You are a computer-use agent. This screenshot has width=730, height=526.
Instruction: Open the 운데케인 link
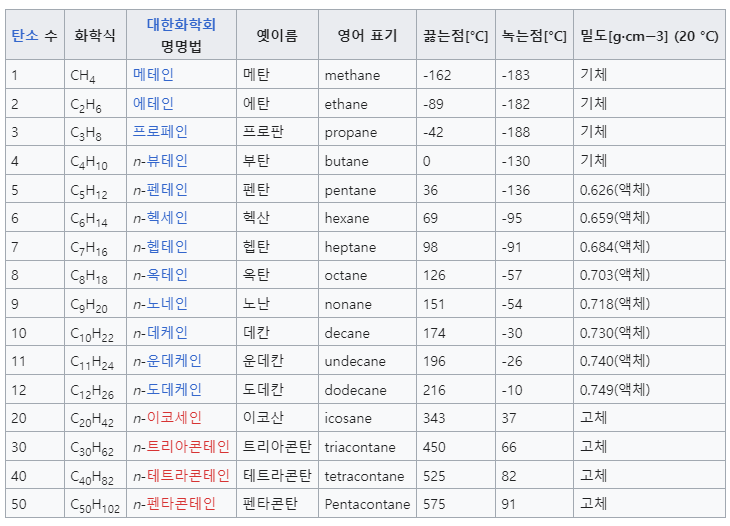(174, 361)
